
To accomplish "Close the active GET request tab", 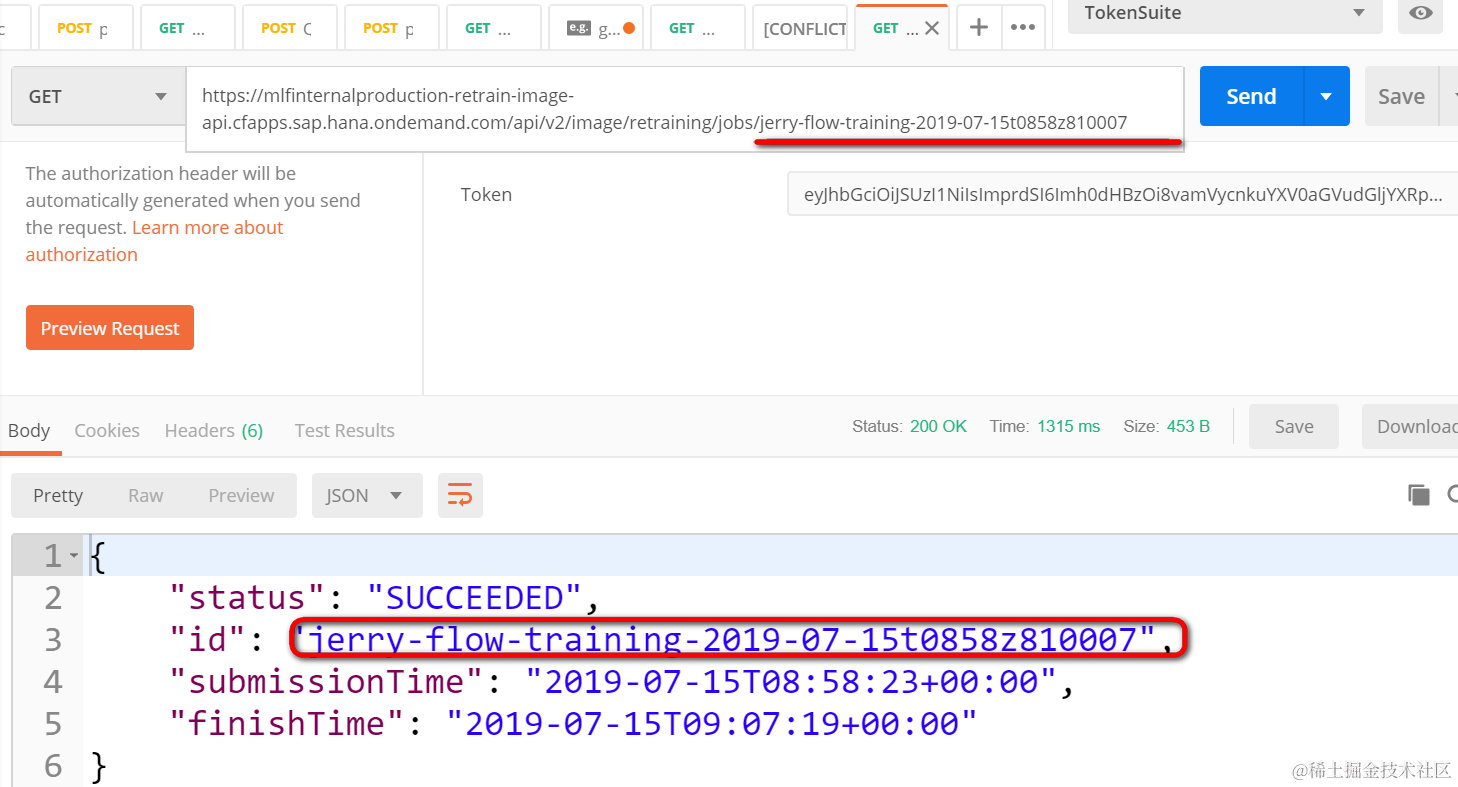I will coord(931,28).
